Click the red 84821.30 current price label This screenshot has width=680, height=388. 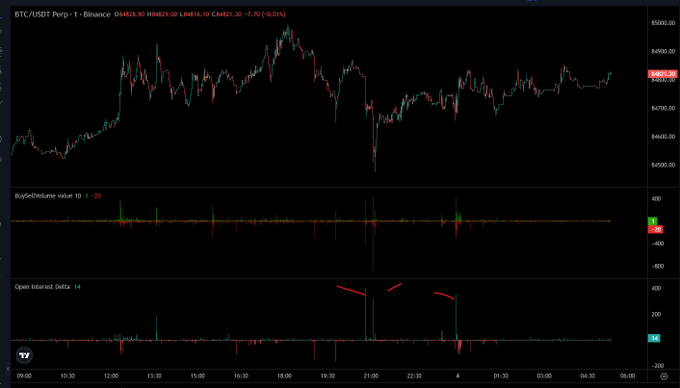point(662,74)
